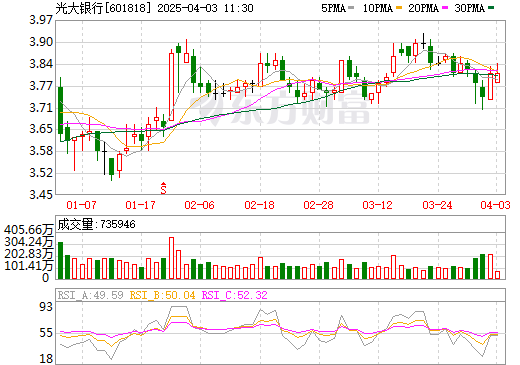Click the RSI_B:50.04 indicator label
This screenshot has width=520, height=365.
tap(162, 295)
